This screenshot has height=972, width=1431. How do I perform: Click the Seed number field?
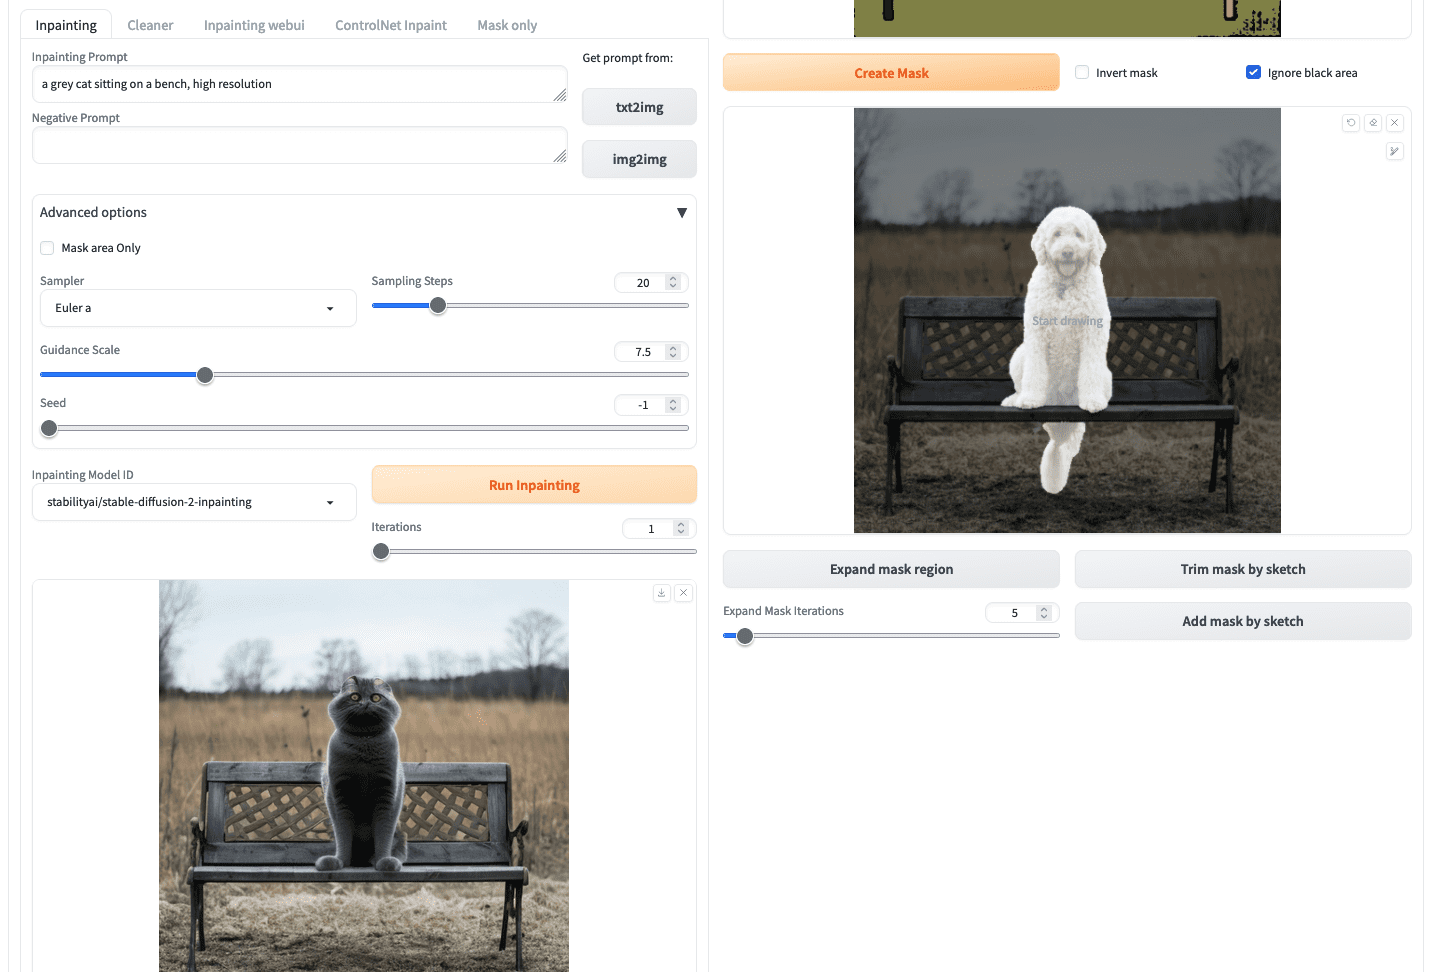click(651, 405)
